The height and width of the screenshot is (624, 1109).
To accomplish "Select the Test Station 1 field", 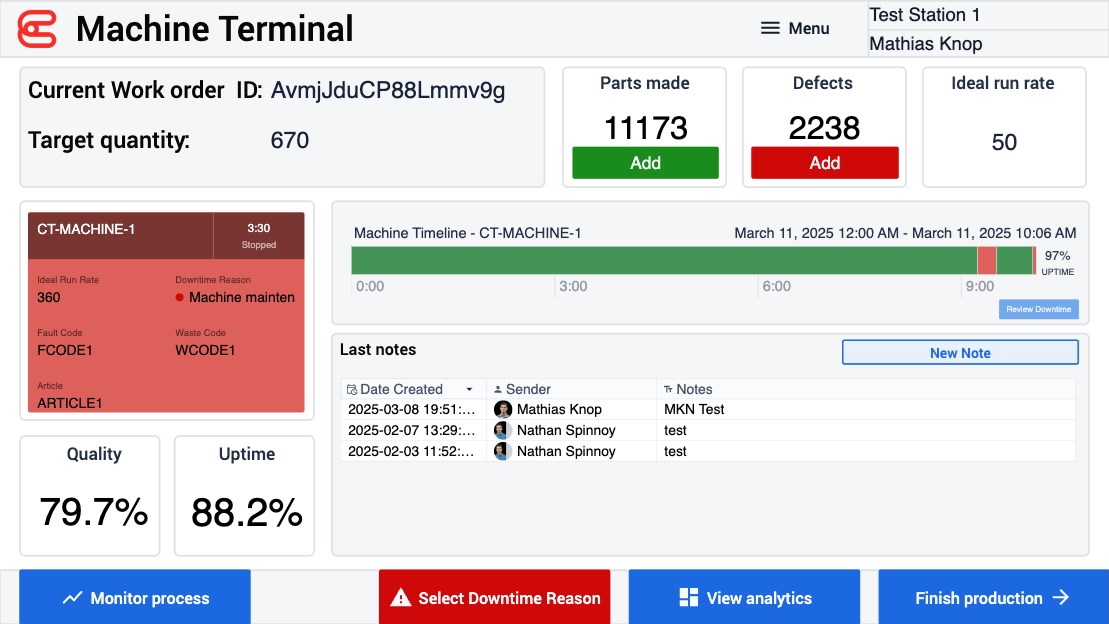I will (986, 15).
